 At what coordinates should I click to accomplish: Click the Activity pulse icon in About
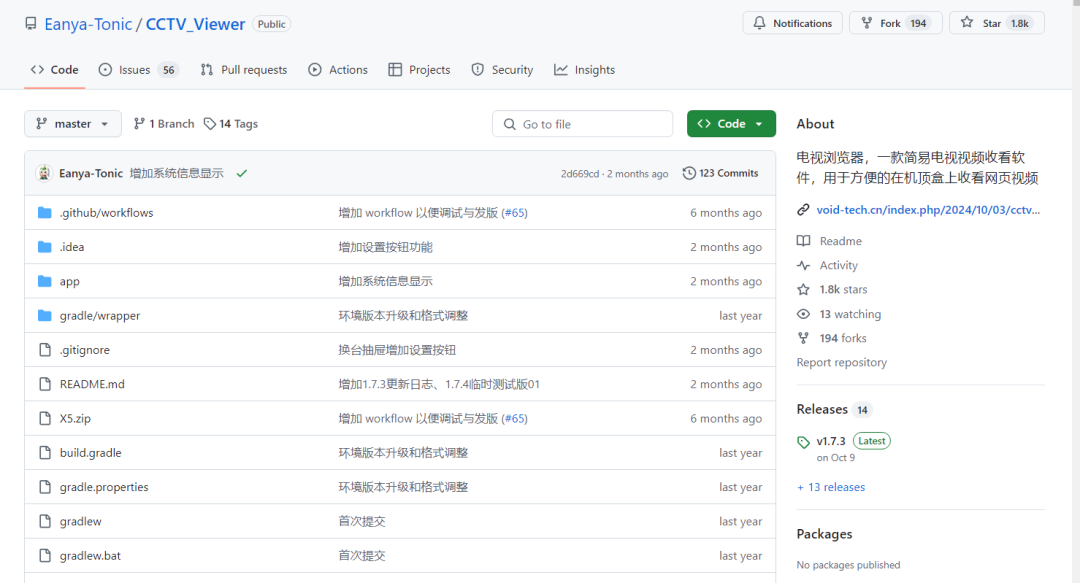(803, 265)
